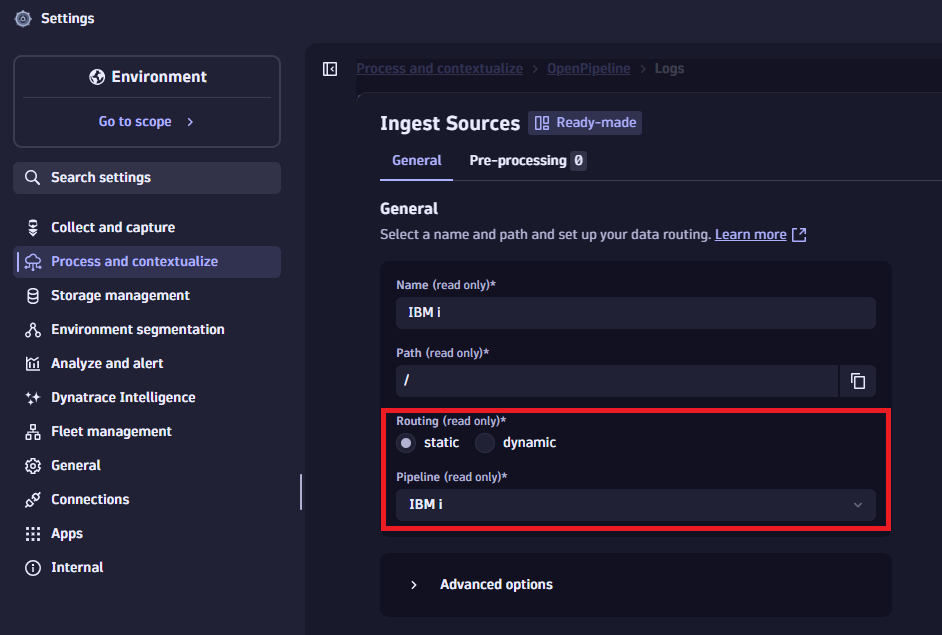
Task: Open Storage management settings
Action: 147,296
